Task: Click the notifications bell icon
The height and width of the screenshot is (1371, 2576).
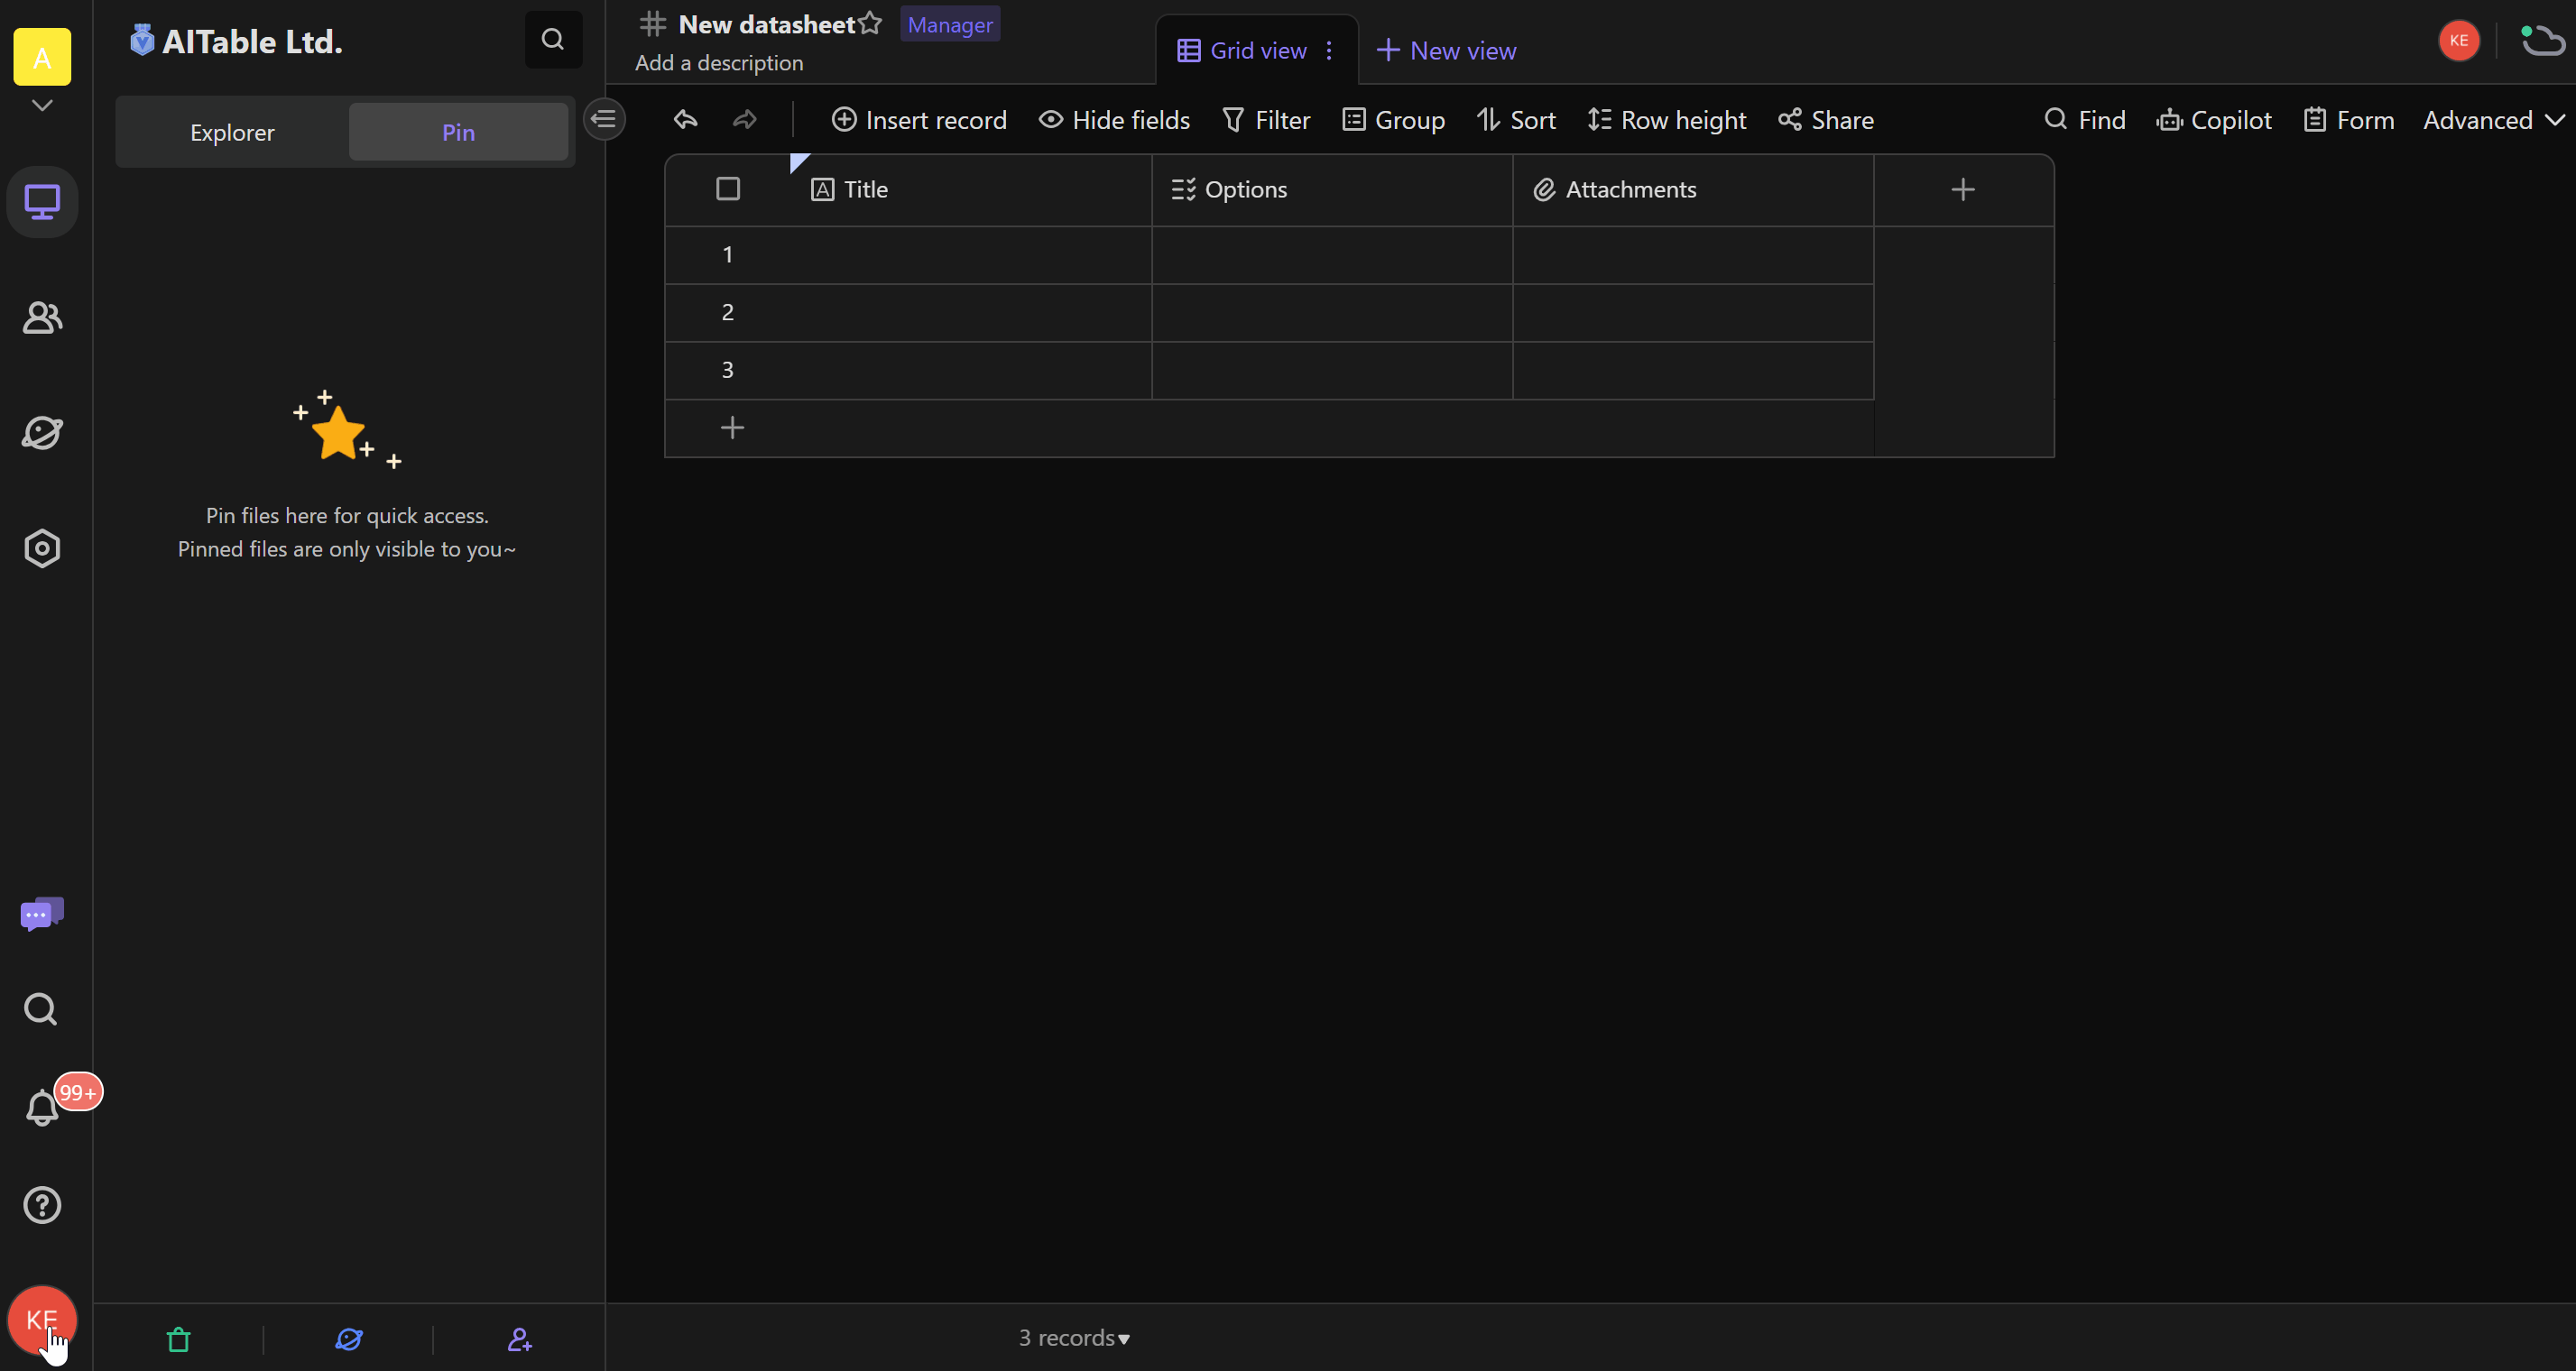Action: tap(41, 1105)
